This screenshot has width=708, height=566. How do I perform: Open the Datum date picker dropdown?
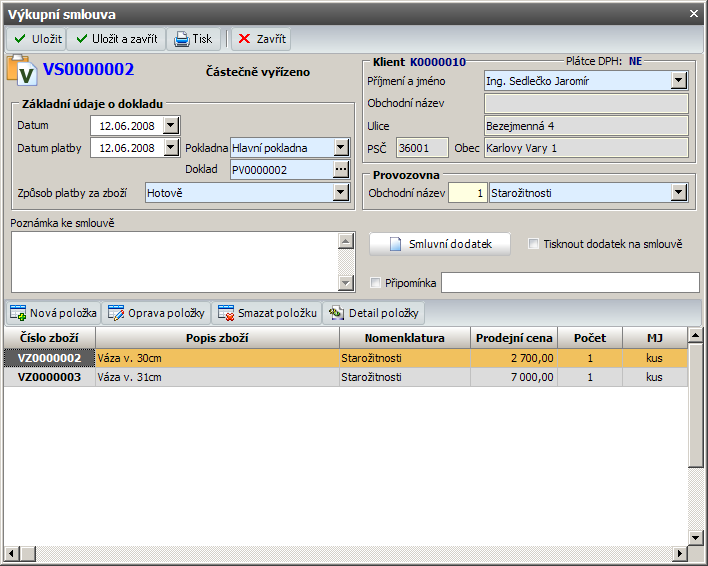point(170,125)
